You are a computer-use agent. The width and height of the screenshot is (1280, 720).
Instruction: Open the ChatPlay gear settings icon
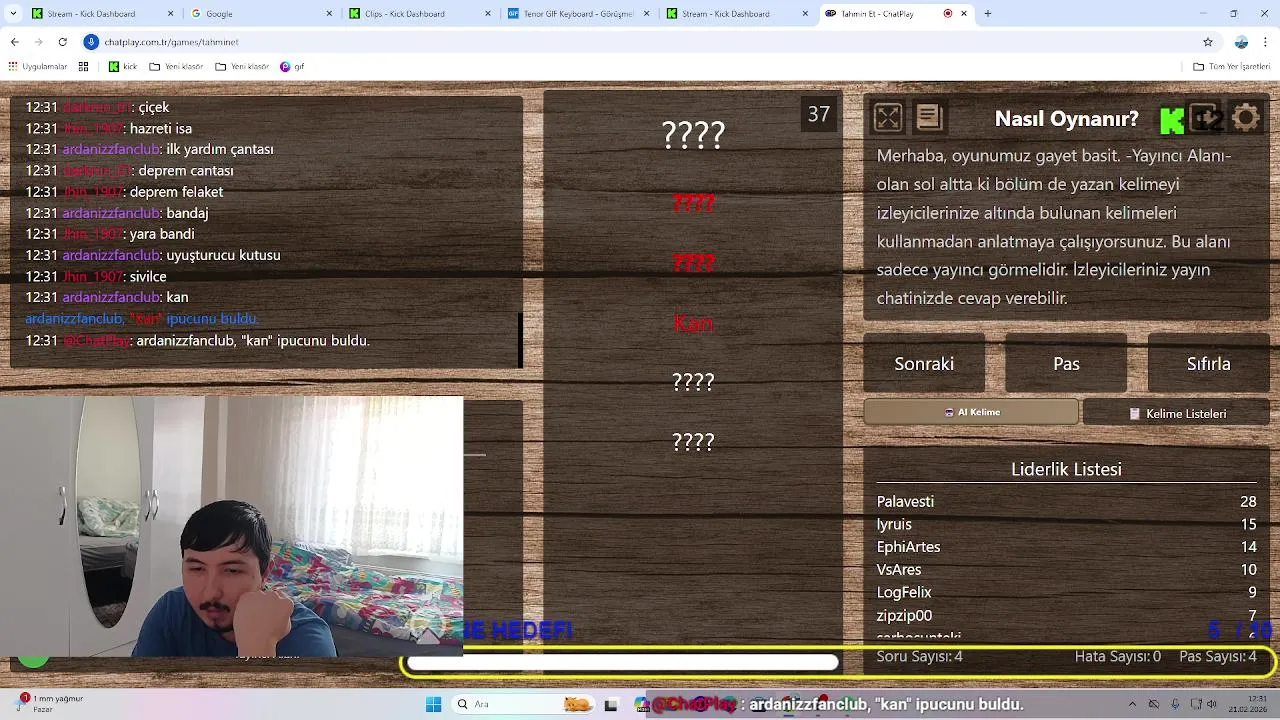pos(1246,118)
